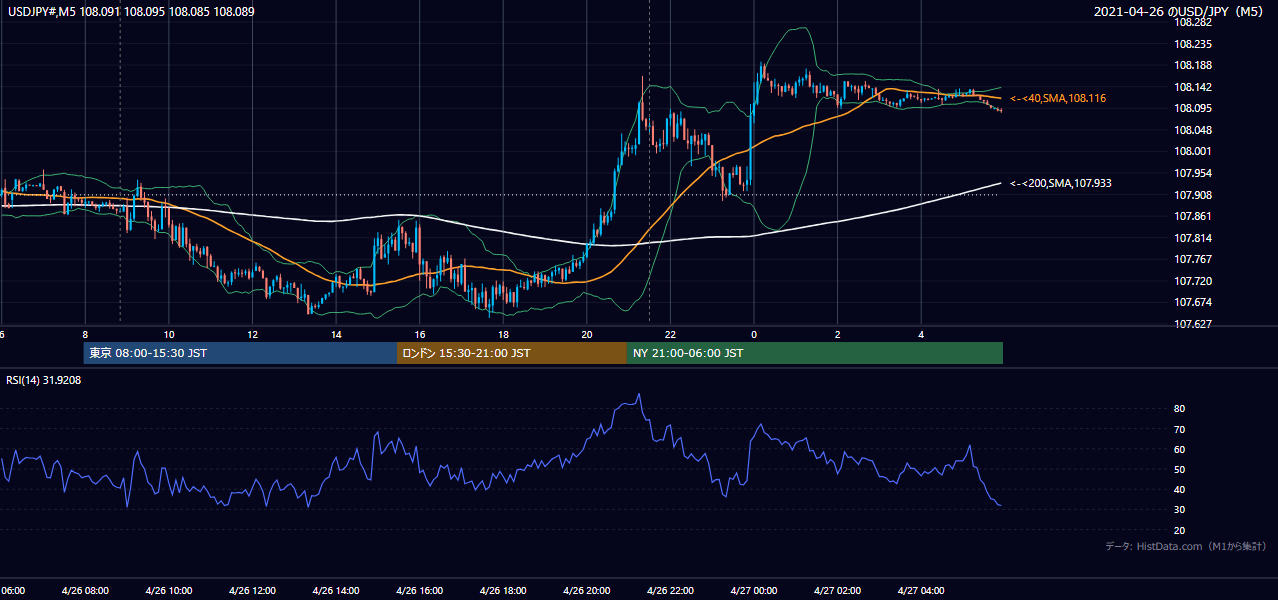The image size is (1278, 600).
Task: Click price axis label 108.001
Action: tap(1193, 151)
